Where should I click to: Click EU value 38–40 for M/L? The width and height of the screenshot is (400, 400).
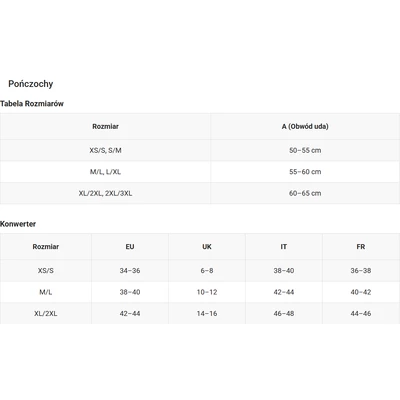tap(130, 292)
